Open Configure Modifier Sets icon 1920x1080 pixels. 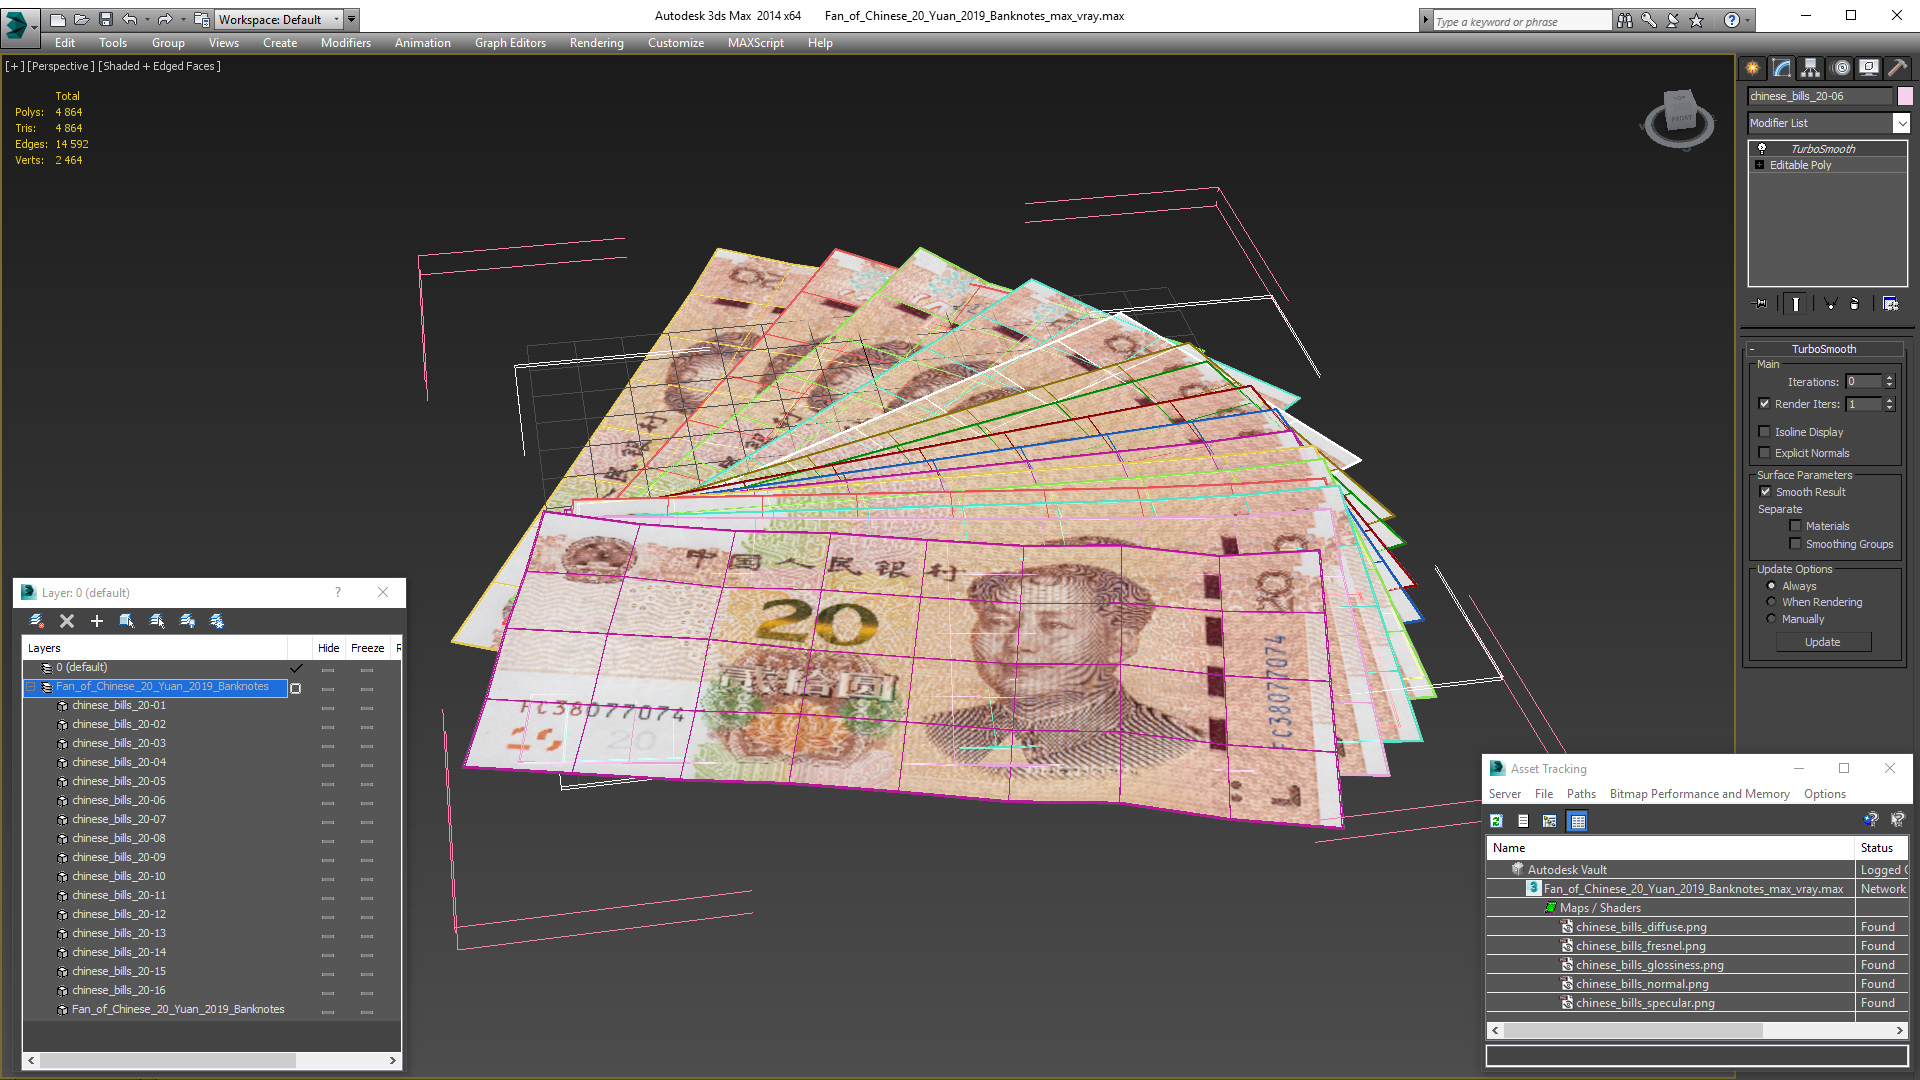point(1890,304)
